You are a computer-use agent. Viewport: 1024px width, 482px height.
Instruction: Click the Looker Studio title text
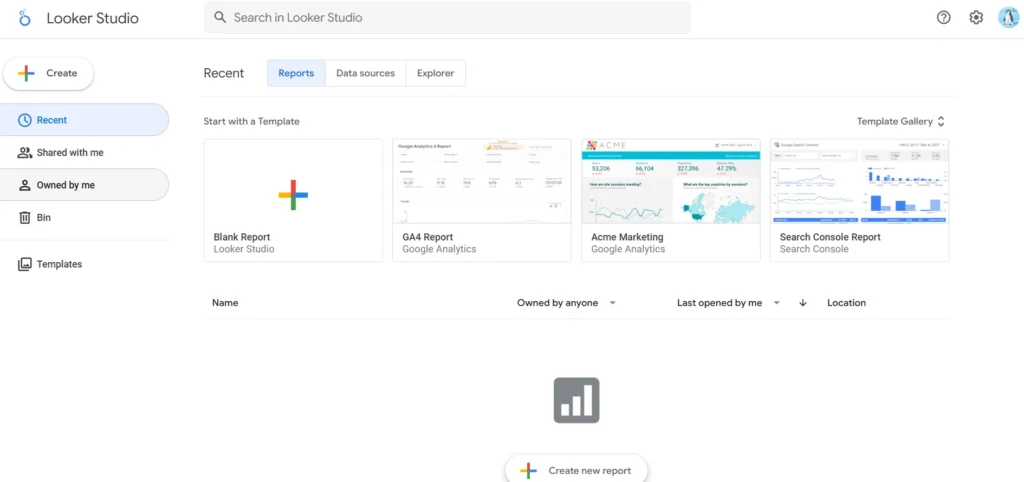92,18
